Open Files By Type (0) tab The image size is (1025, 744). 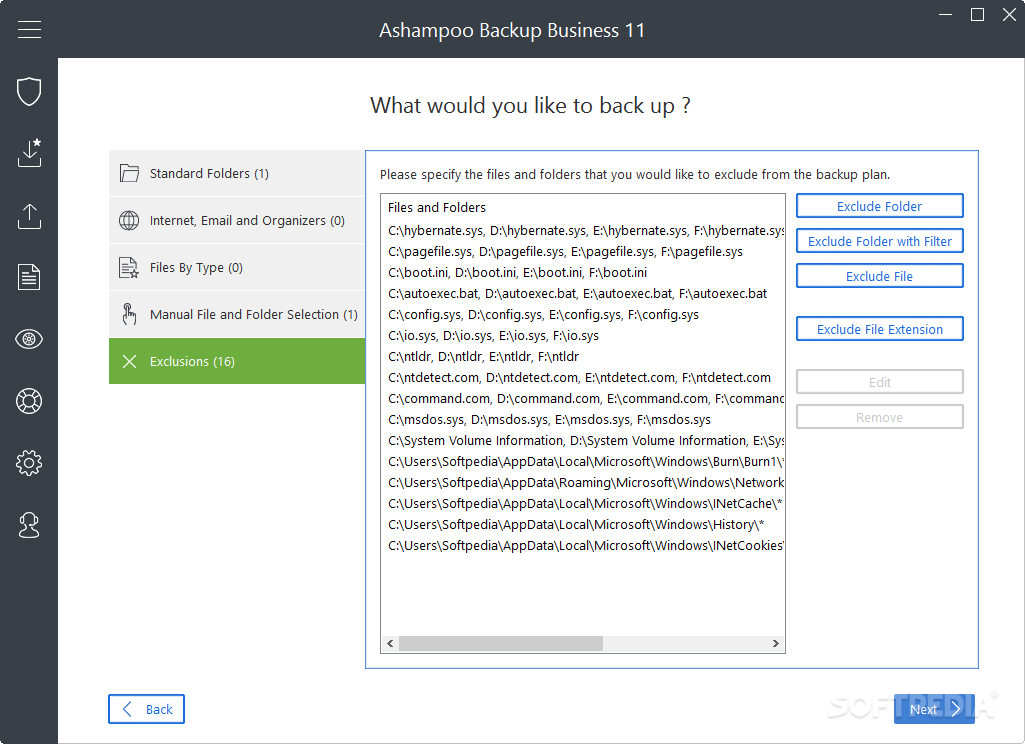(237, 267)
